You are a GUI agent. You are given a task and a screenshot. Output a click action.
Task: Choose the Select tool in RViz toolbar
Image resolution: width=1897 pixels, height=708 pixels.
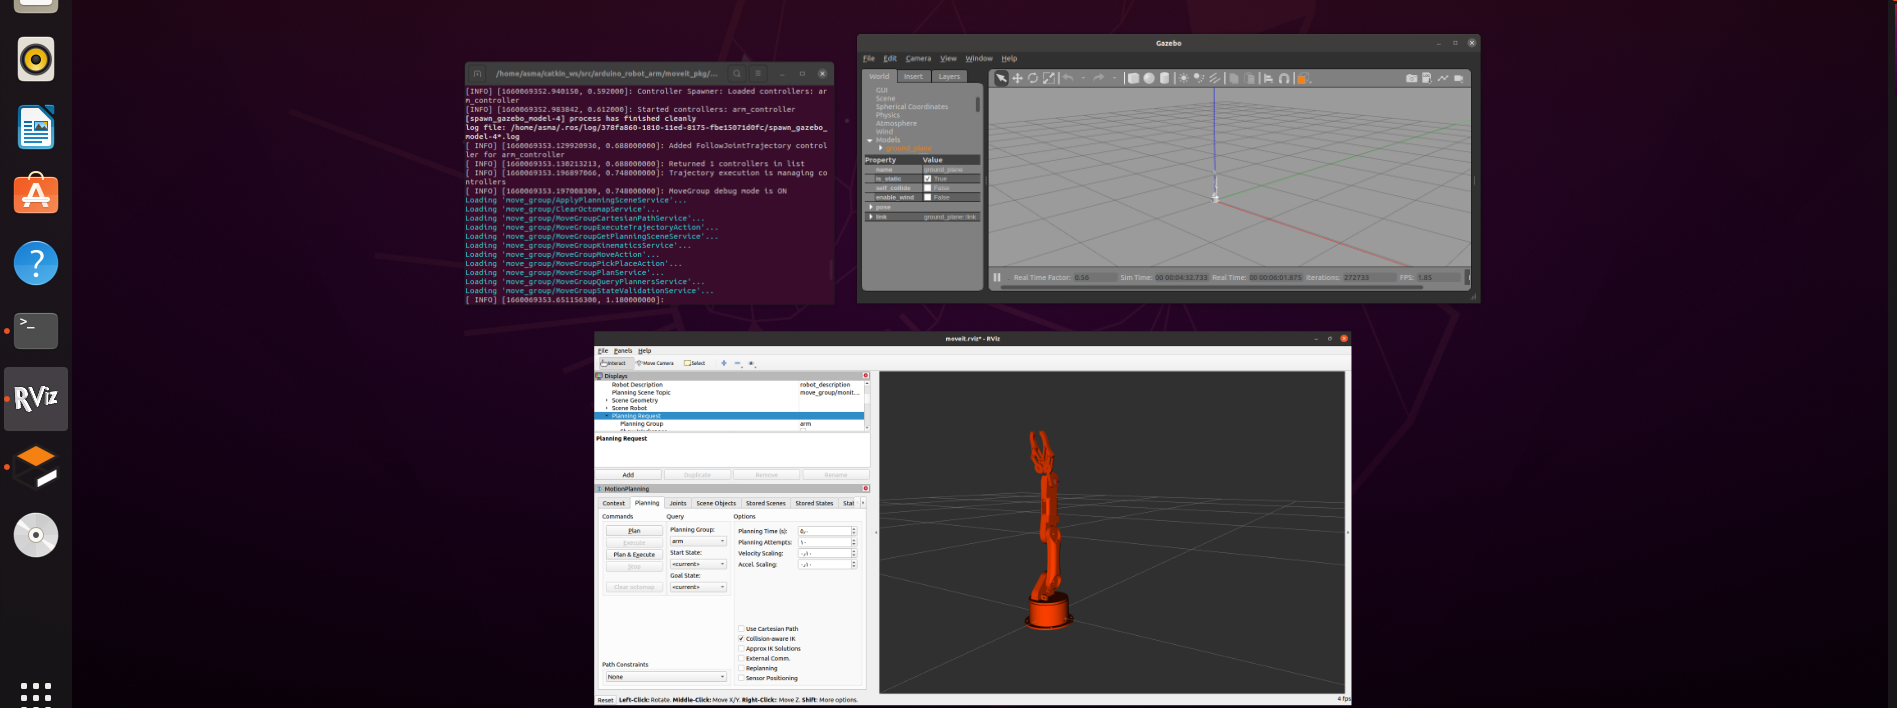click(695, 363)
